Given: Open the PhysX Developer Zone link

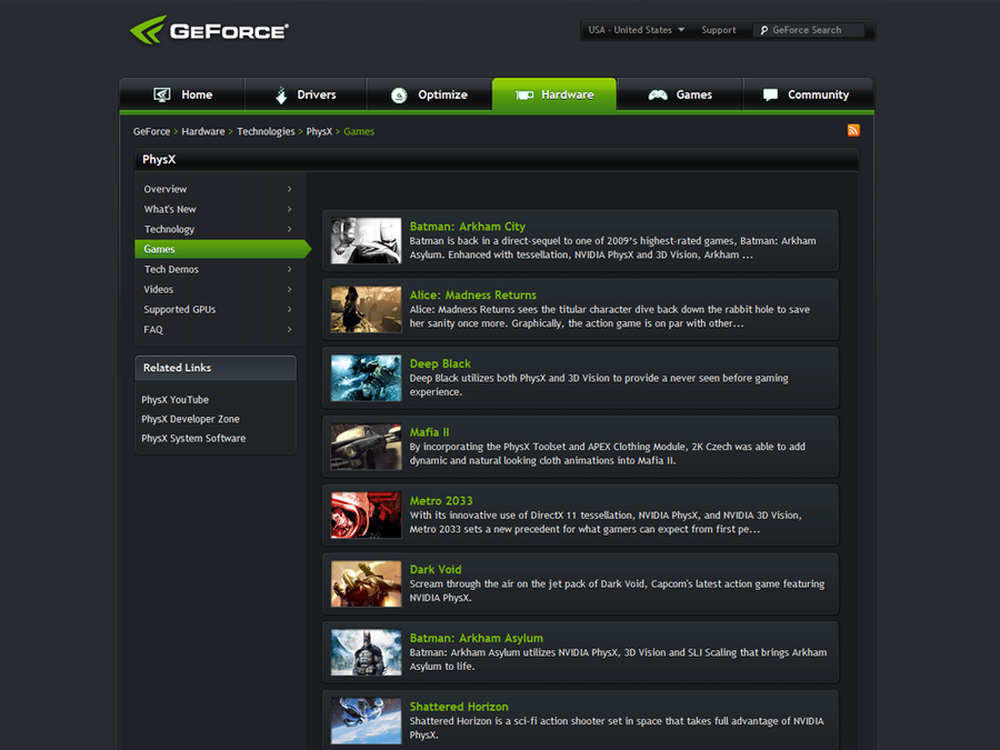Looking at the screenshot, I should point(190,419).
